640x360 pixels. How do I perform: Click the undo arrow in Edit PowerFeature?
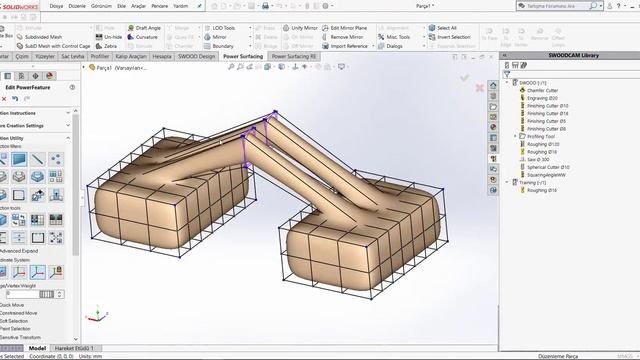click(x=15, y=99)
